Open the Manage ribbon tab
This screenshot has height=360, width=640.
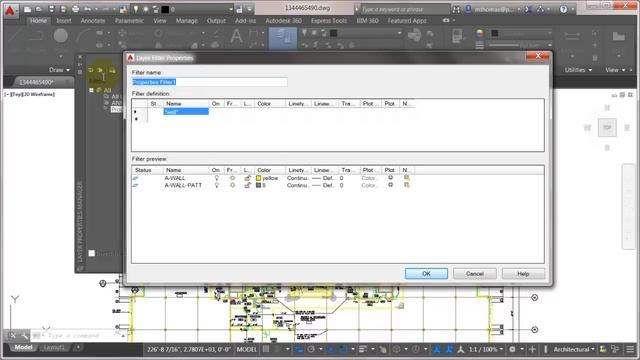[187, 20]
